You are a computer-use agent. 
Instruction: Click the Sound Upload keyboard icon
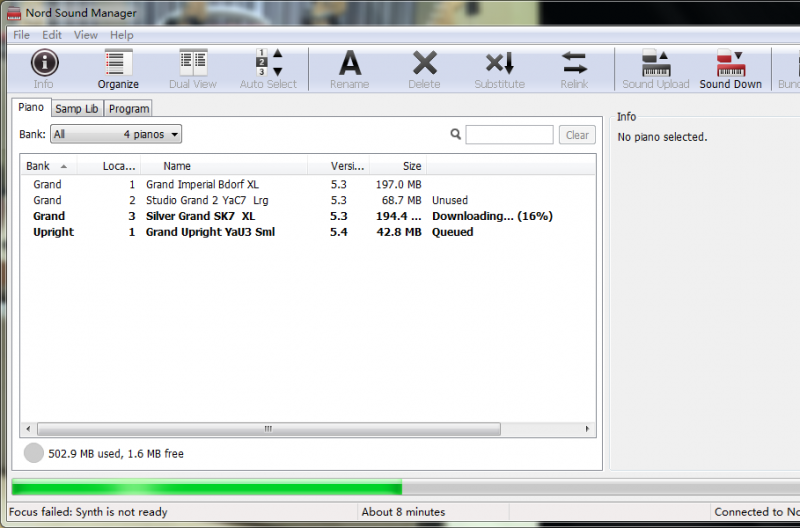pyautogui.click(x=656, y=64)
